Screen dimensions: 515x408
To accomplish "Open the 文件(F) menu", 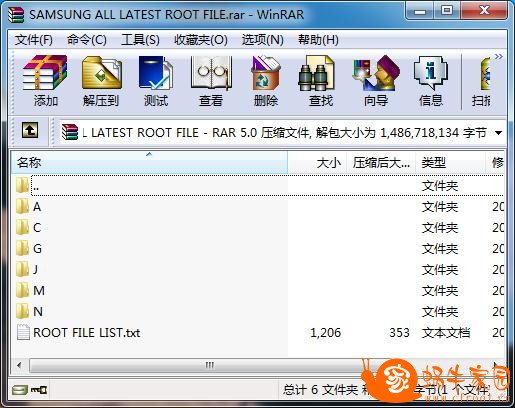I will tap(34, 40).
